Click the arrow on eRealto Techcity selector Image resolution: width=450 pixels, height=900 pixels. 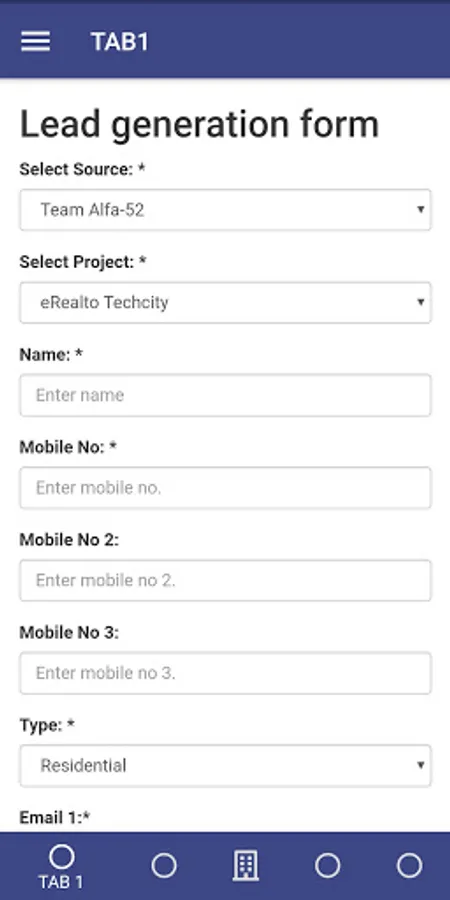tap(421, 302)
